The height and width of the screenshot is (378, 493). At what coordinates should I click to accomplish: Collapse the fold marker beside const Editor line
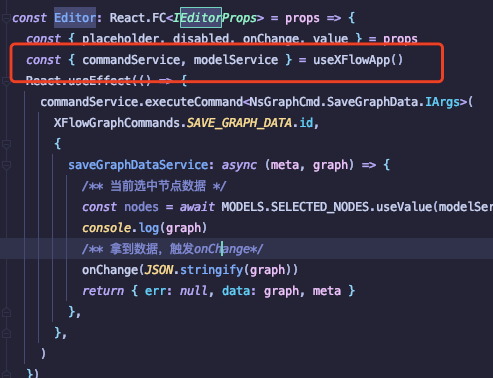pyautogui.click(x=6, y=18)
